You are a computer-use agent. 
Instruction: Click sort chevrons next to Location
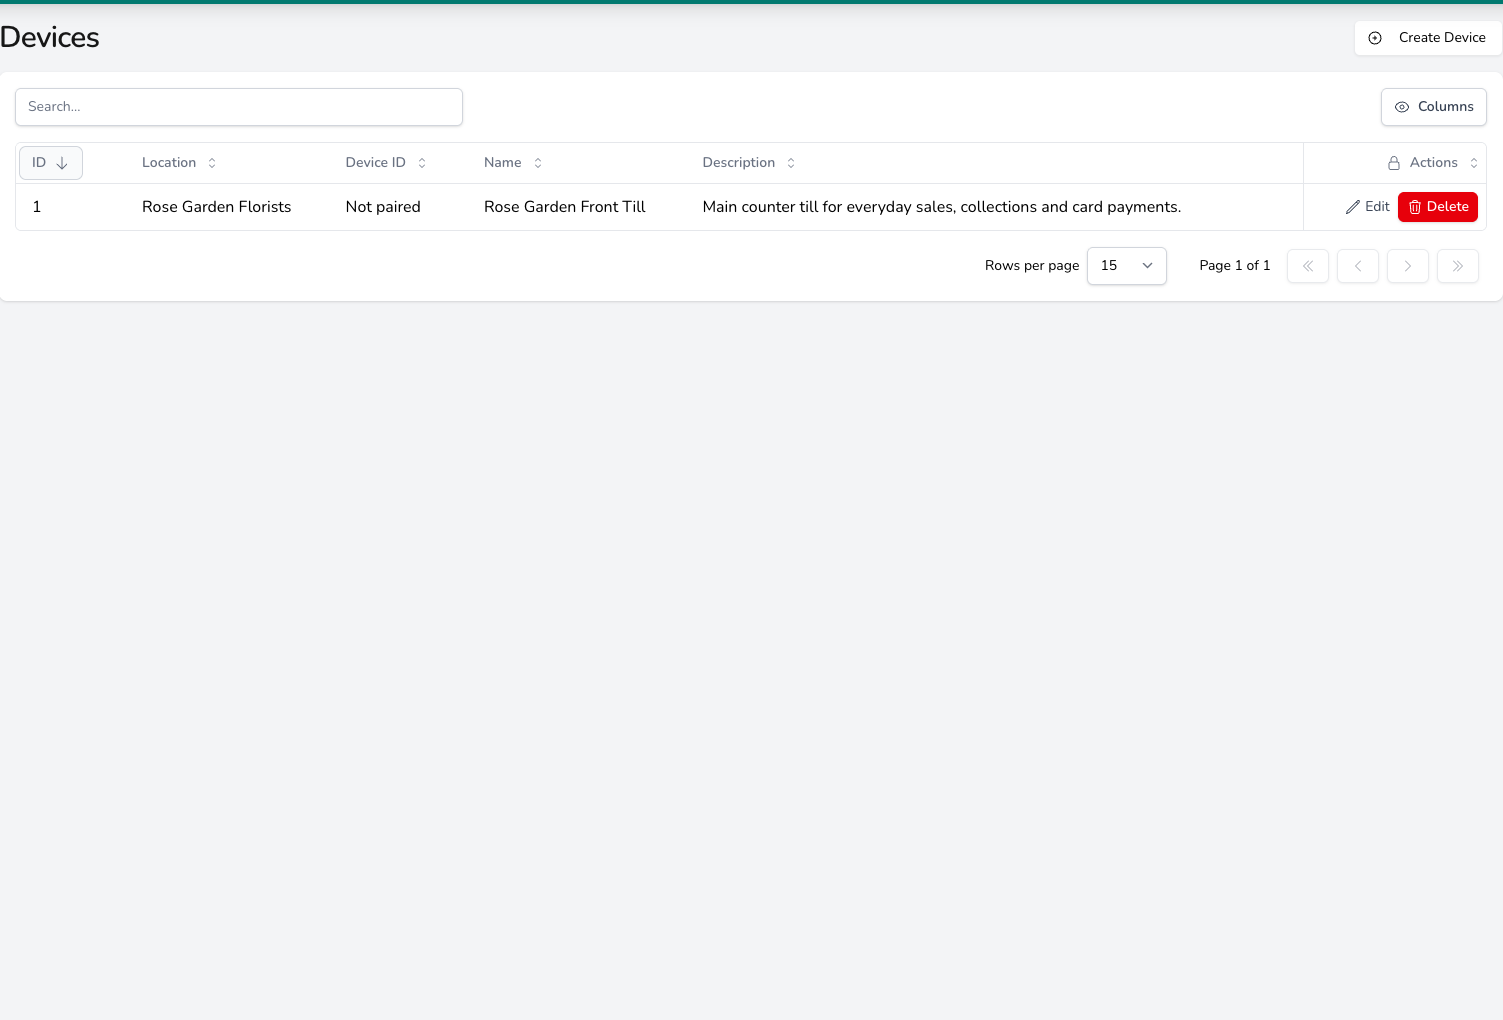click(212, 163)
